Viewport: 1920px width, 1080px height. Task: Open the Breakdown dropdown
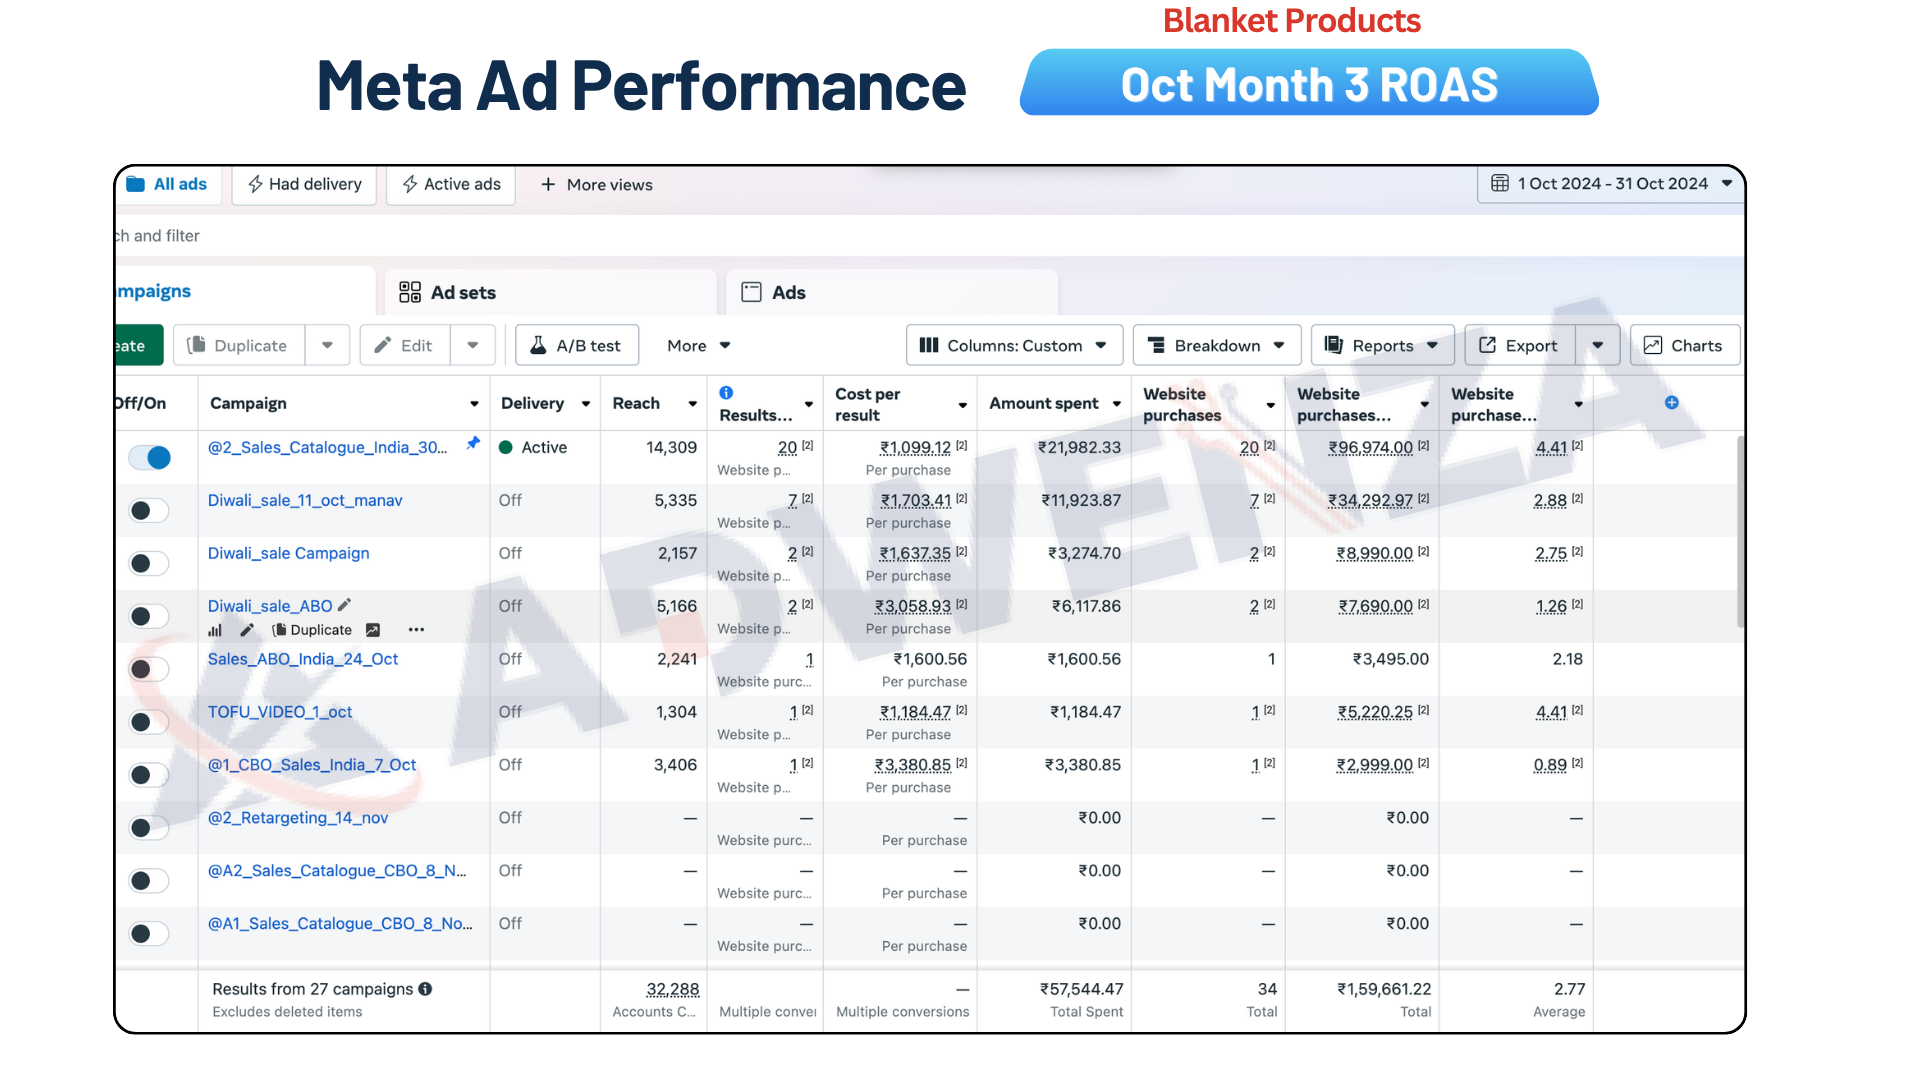tap(1217, 345)
